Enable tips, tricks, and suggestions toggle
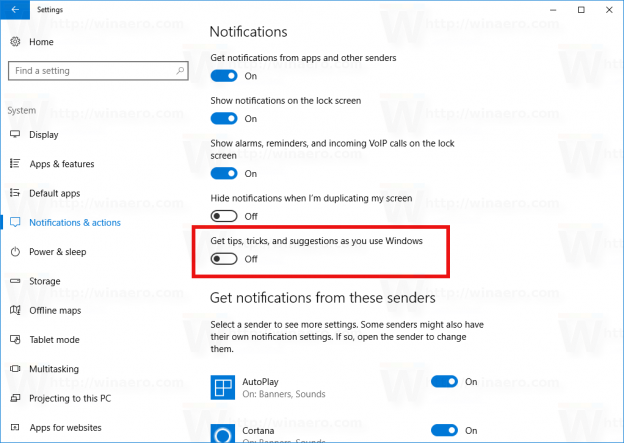The width and height of the screenshot is (624, 443). click(224, 259)
